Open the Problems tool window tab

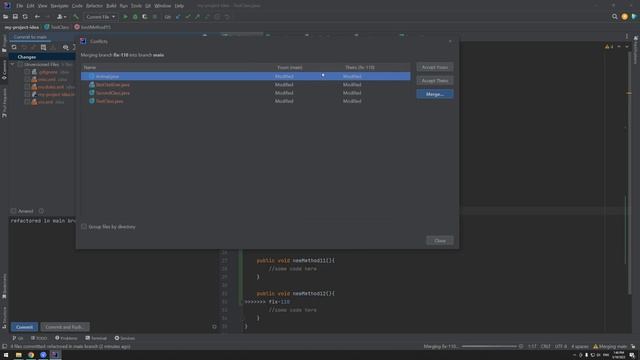tap(66, 338)
